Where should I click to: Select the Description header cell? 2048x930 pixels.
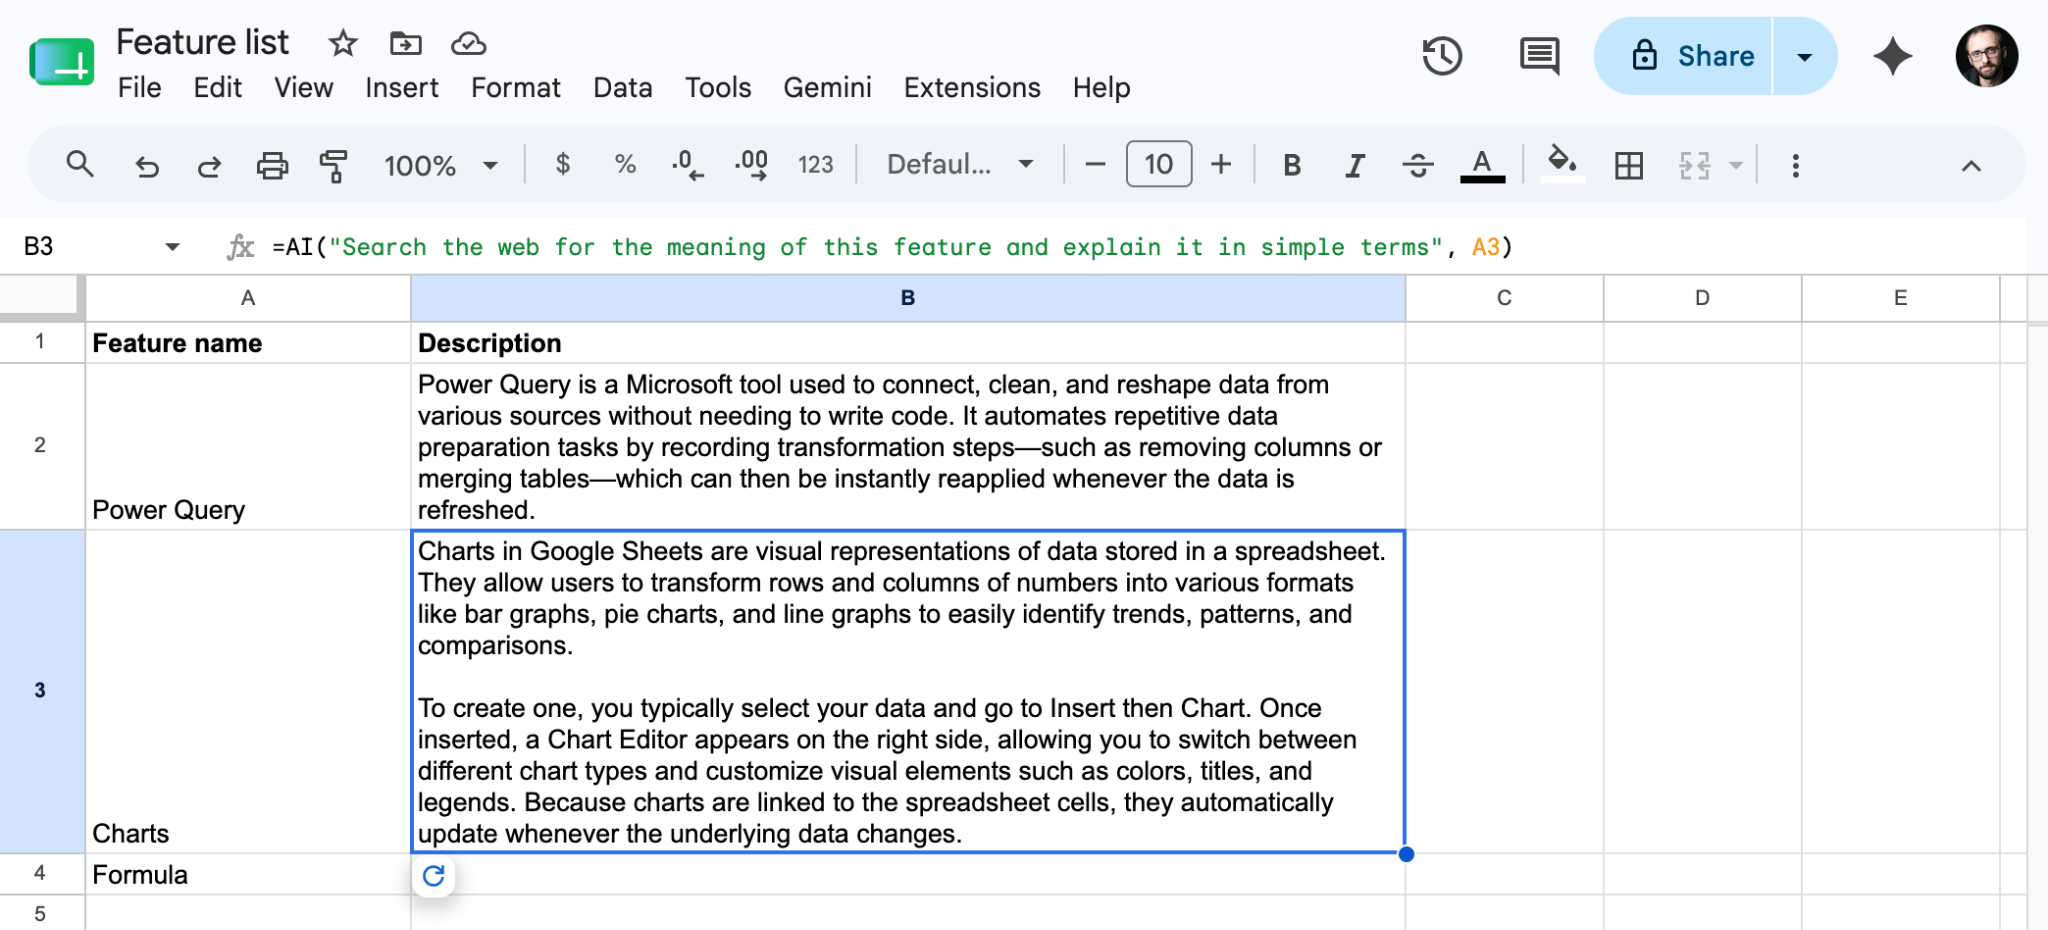coord(908,343)
